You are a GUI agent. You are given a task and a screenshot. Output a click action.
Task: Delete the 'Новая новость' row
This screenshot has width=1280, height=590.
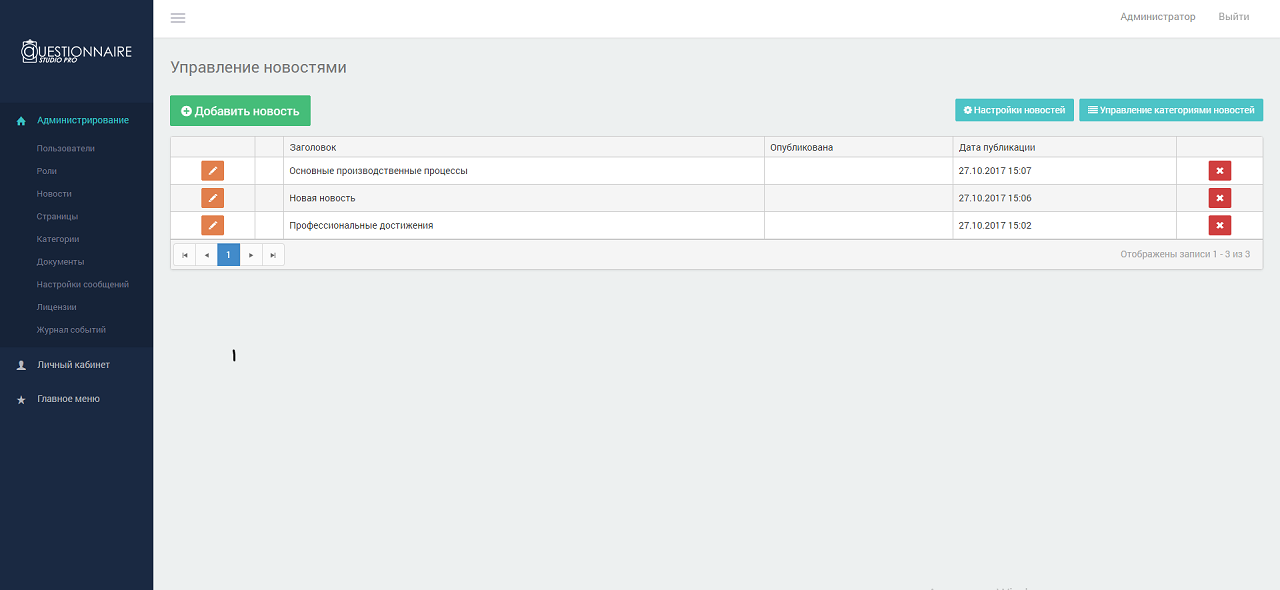1219,198
